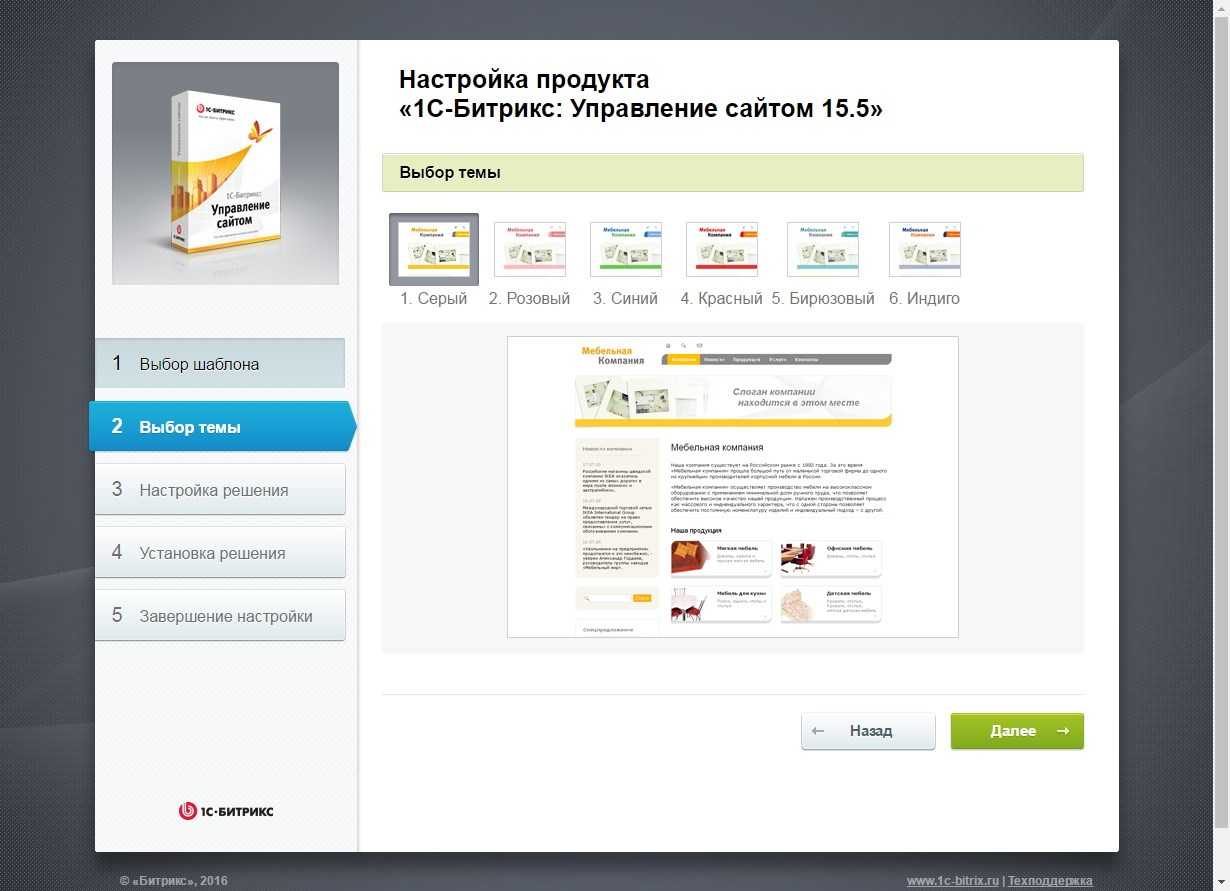
Task: Jump to step 4 Установка решения
Action: coord(220,553)
